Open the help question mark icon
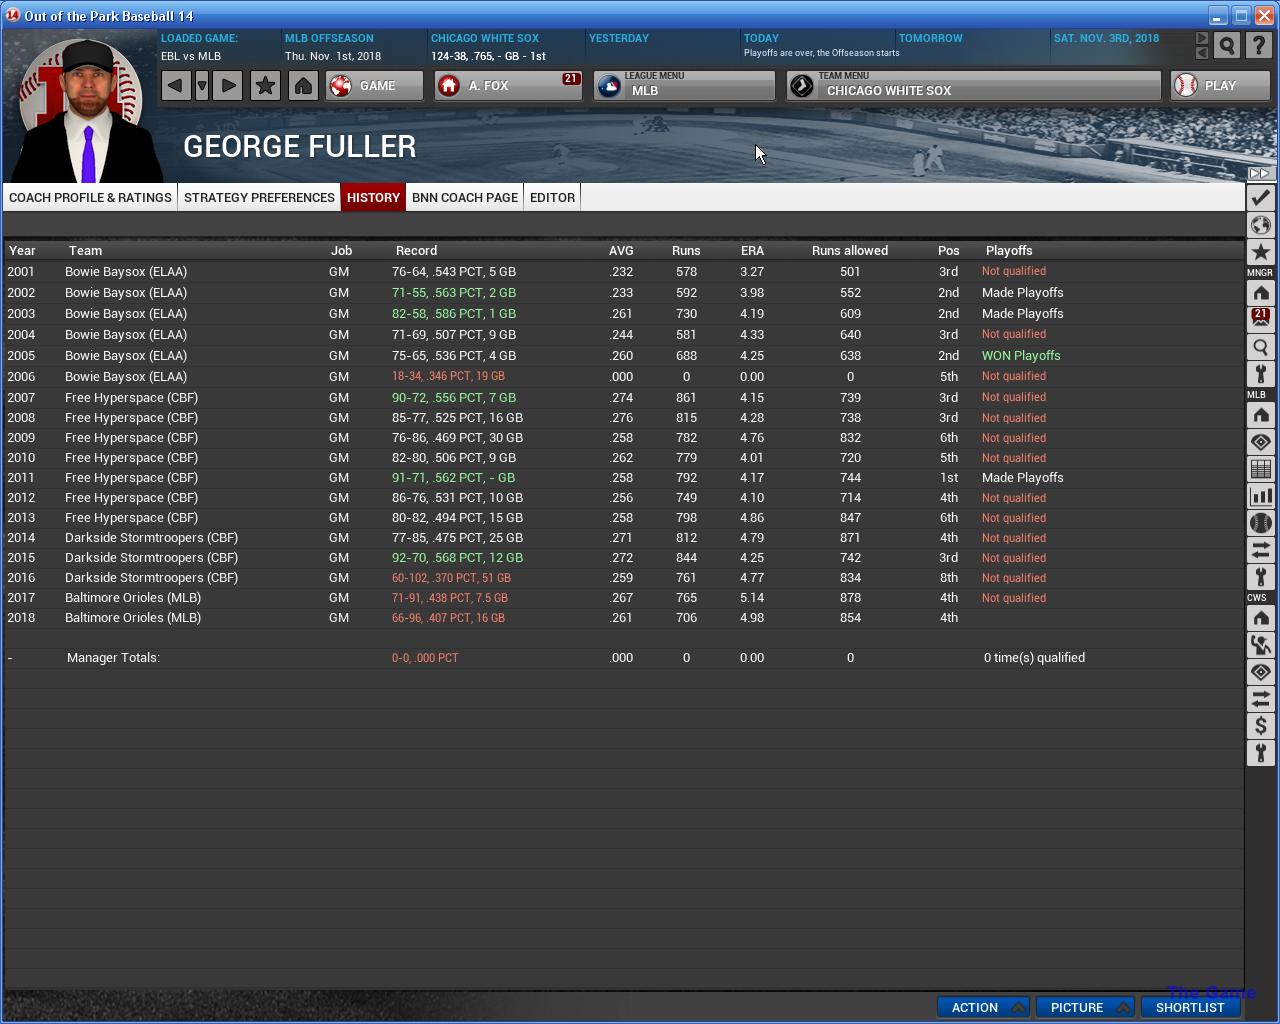The height and width of the screenshot is (1024, 1280). 1258,46
